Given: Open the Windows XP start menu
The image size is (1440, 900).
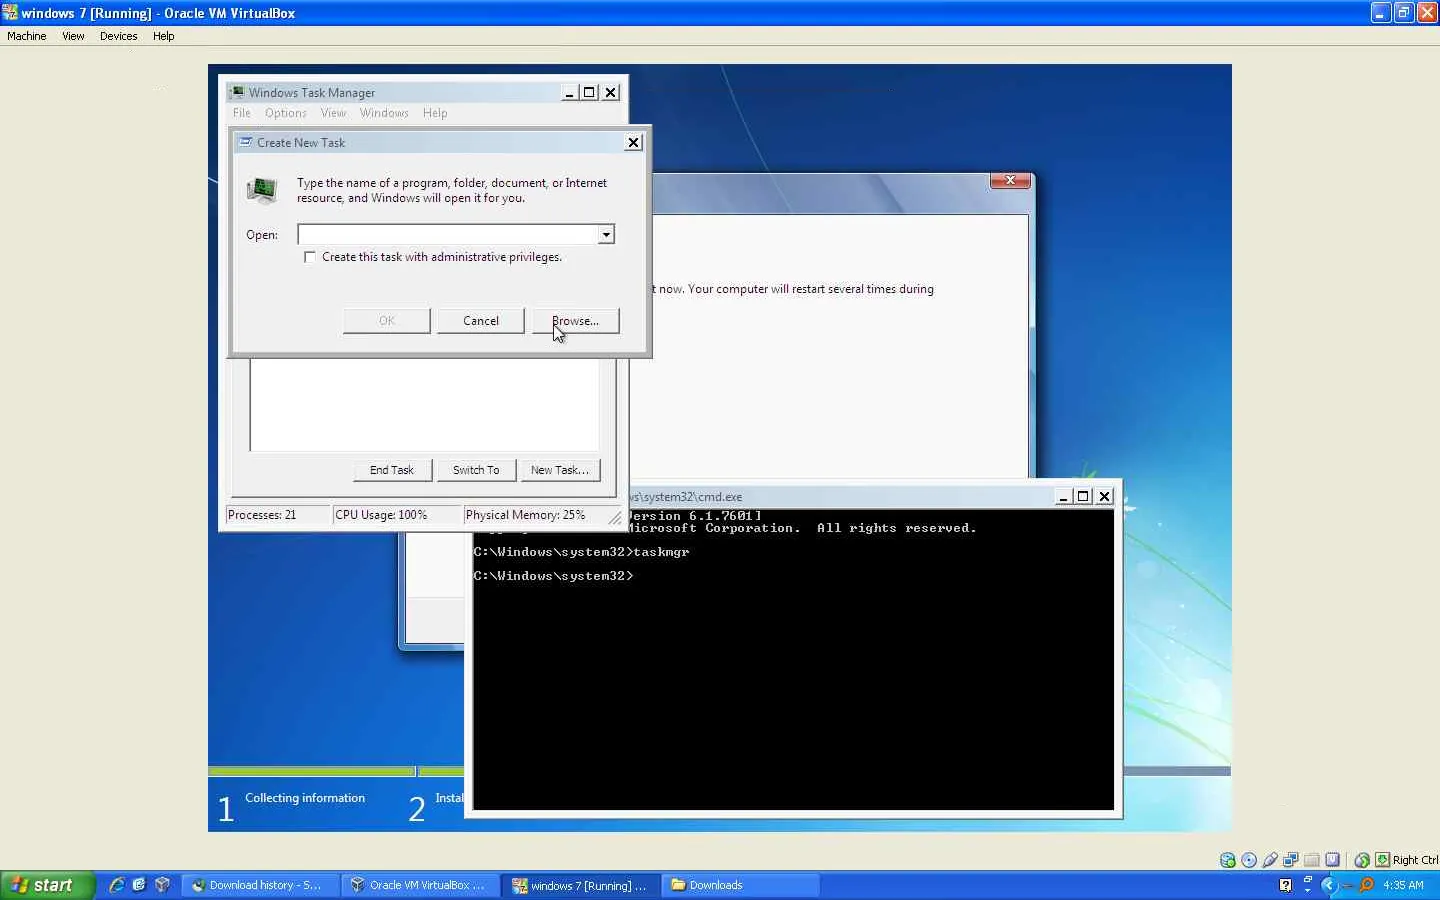Looking at the screenshot, I should (47, 885).
